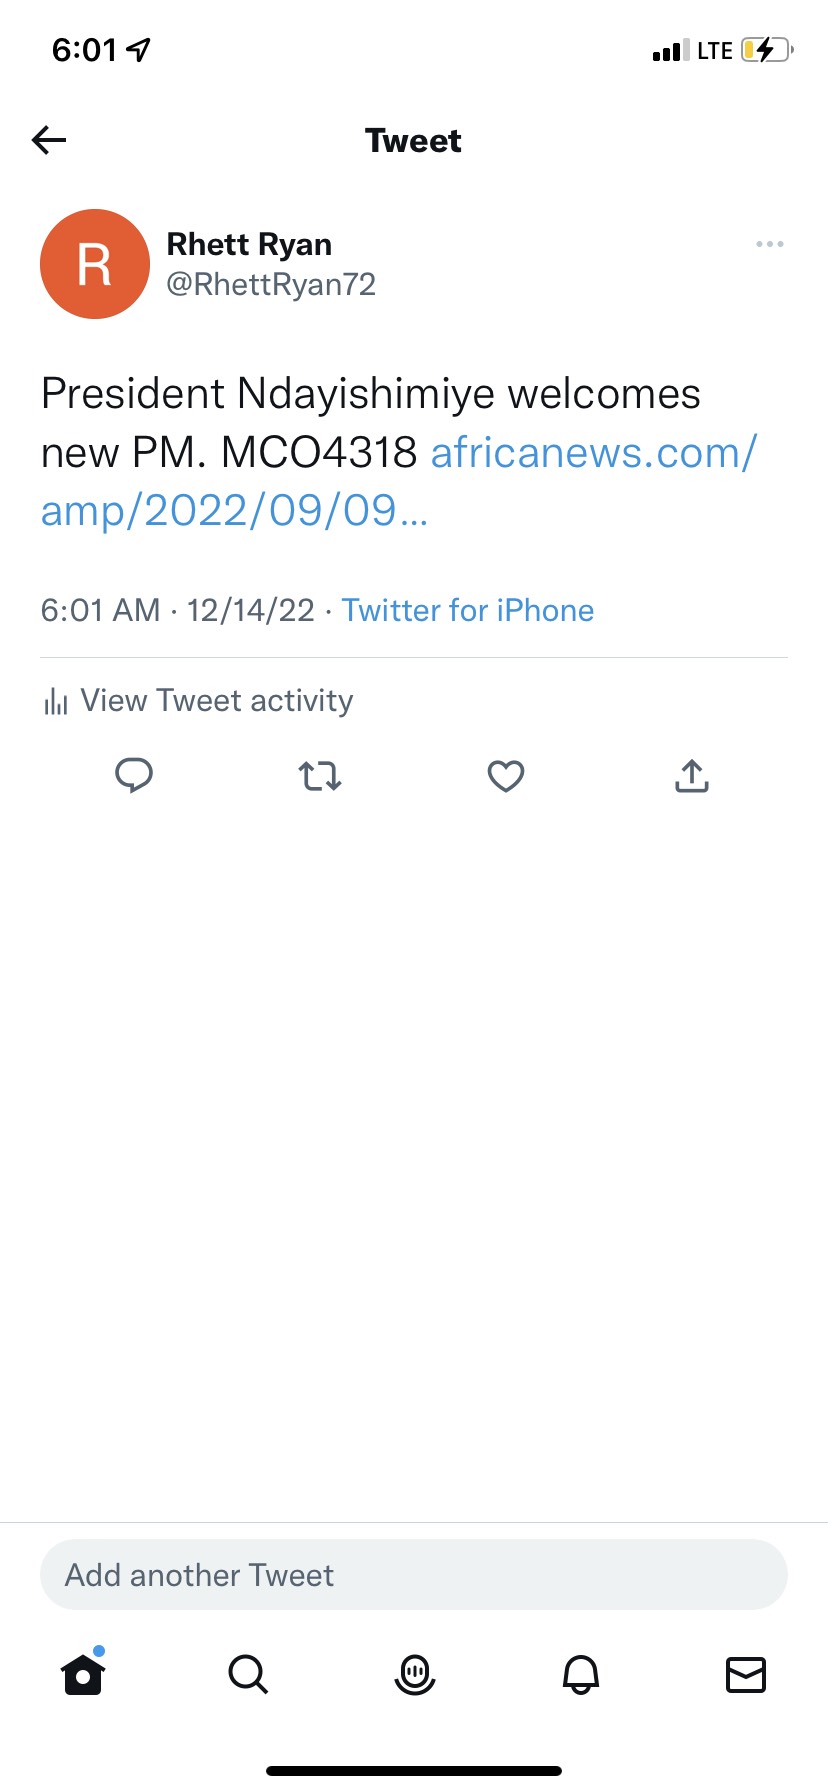828x1792 pixels.
Task: Tap the share upload icon
Action: click(692, 776)
